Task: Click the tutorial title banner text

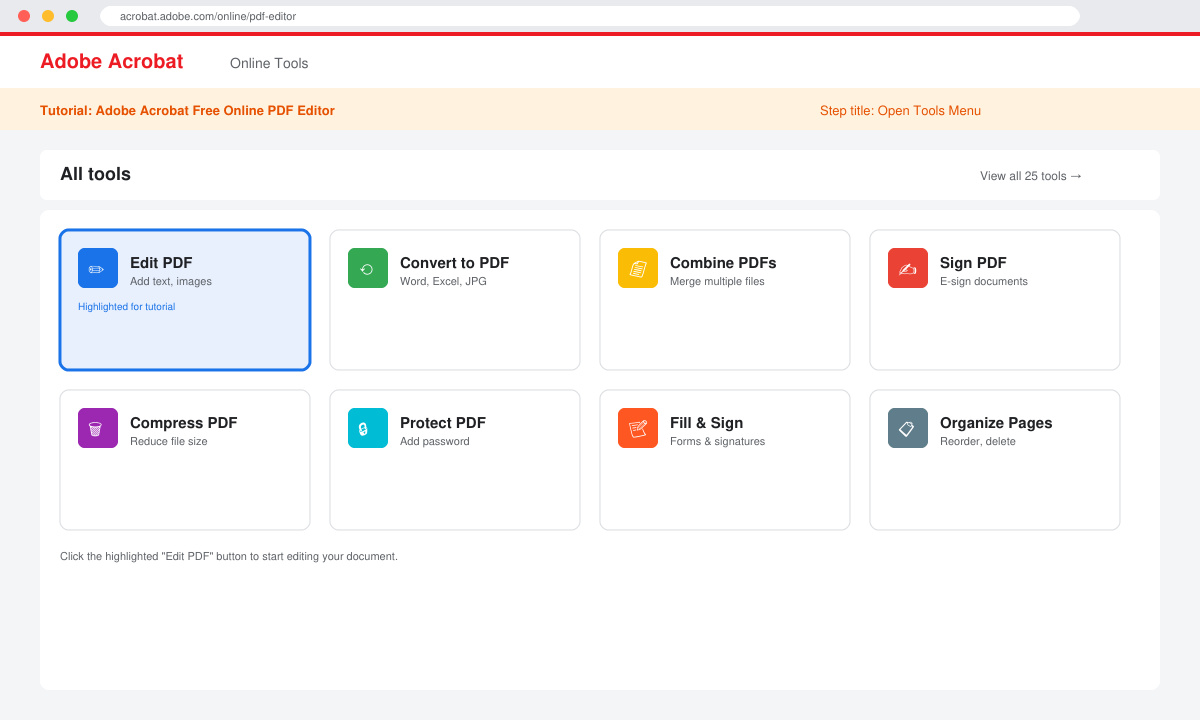Action: click(x=187, y=111)
